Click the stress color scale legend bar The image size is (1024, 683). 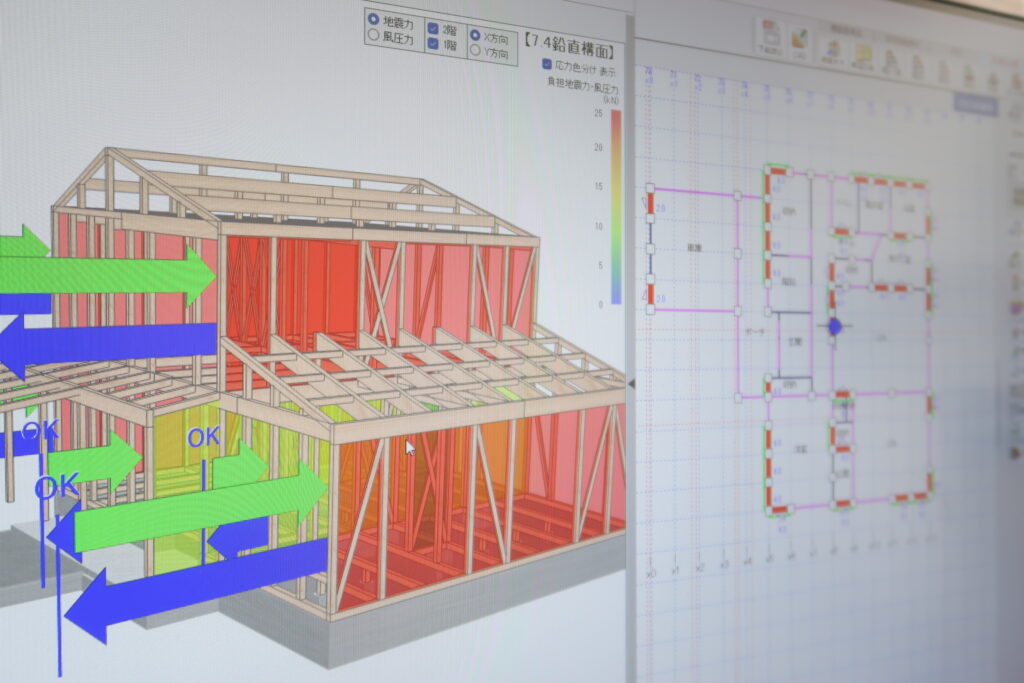pos(615,205)
